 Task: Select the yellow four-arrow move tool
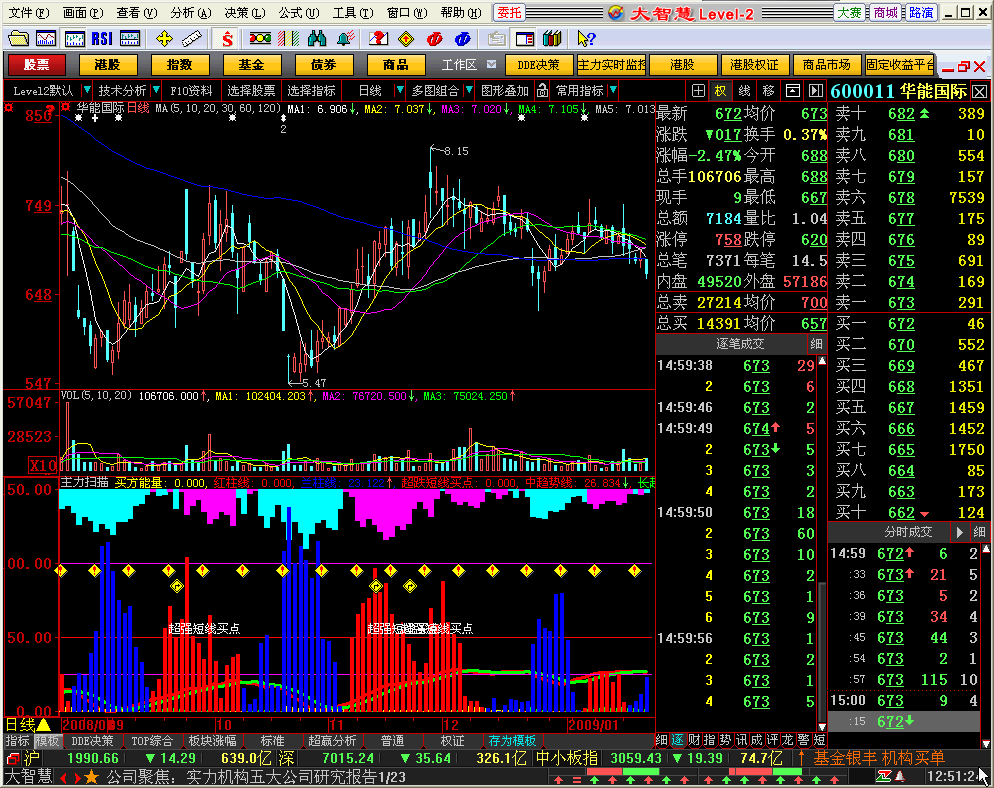164,39
